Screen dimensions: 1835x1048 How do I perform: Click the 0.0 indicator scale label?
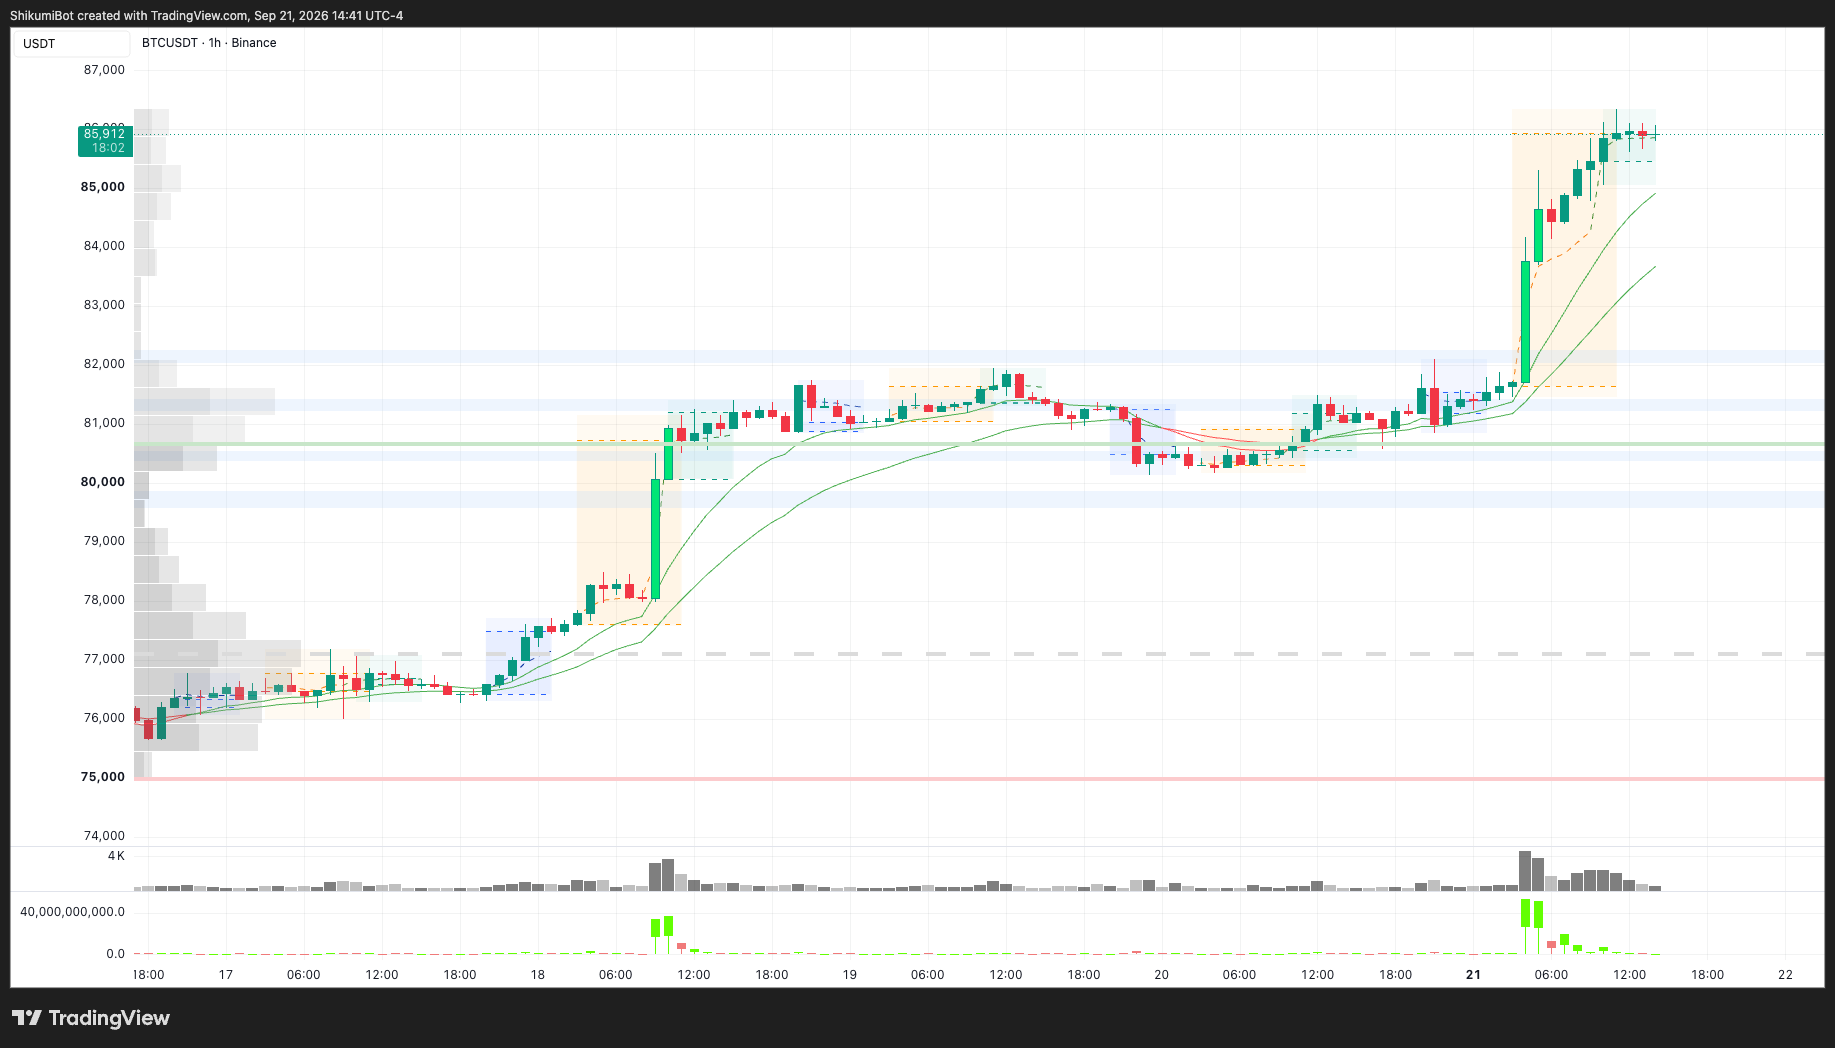pos(115,954)
